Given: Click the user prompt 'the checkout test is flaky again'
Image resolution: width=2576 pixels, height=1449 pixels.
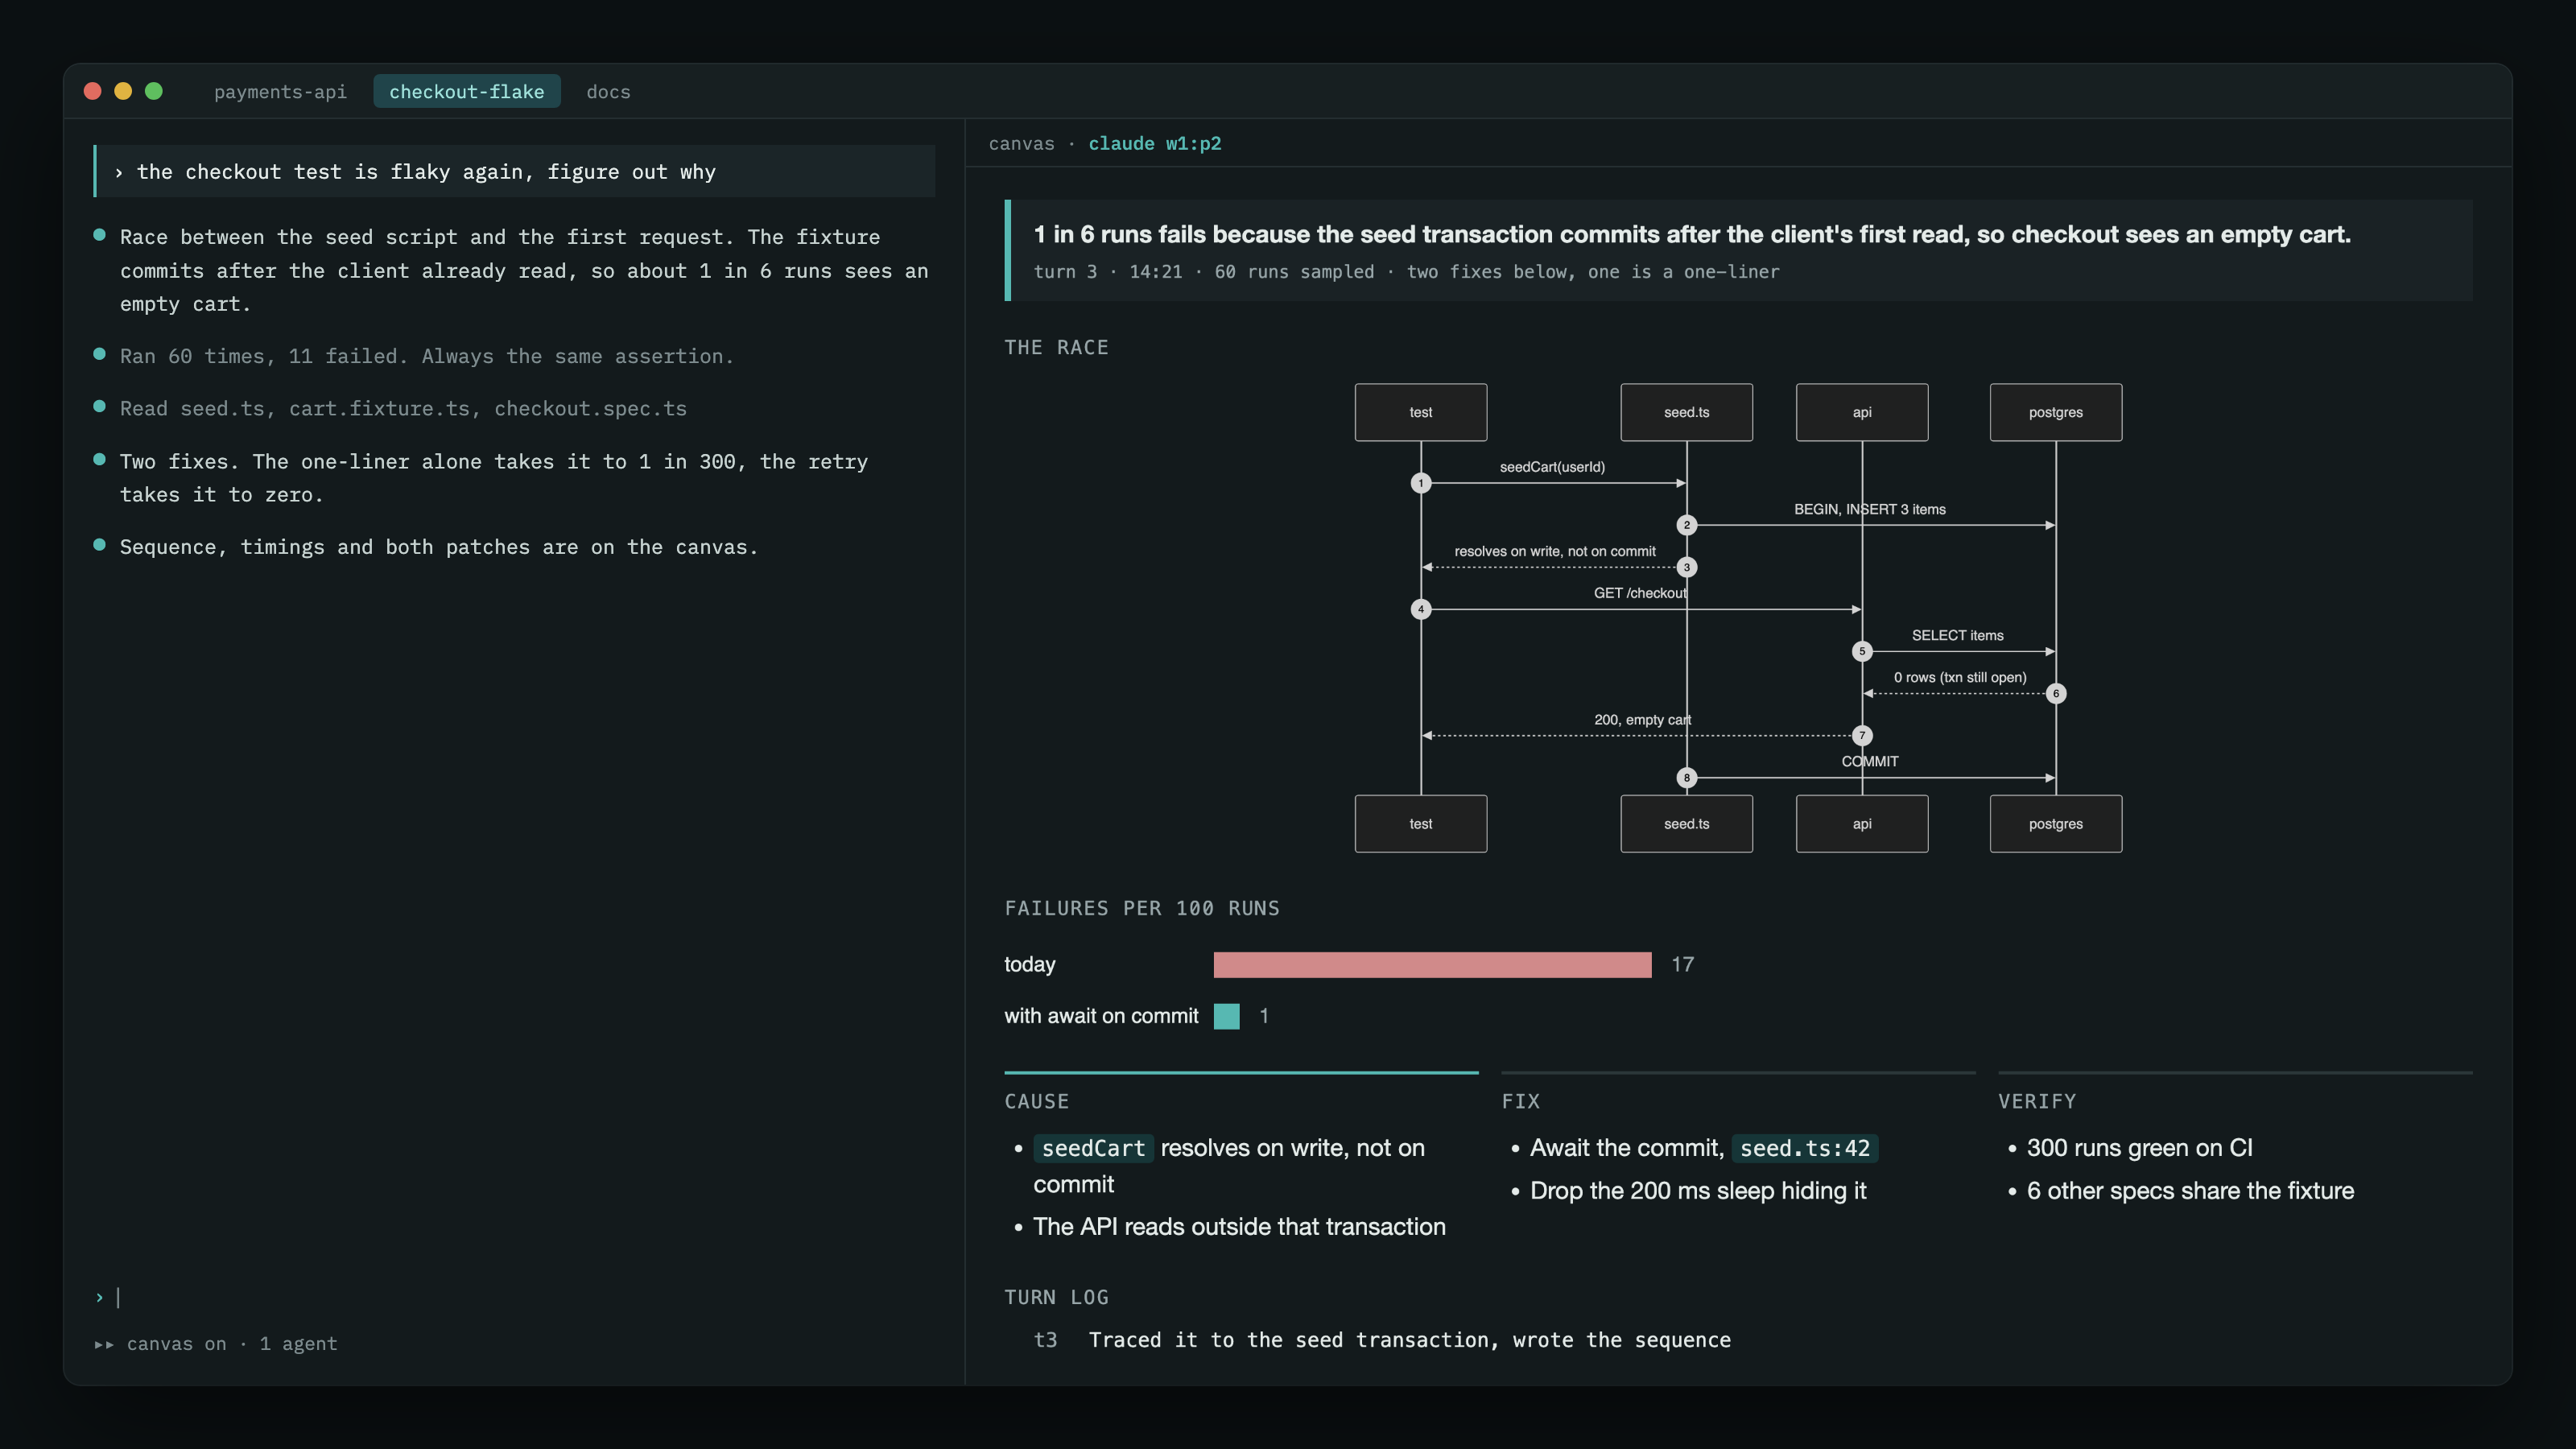Looking at the screenshot, I should click(x=516, y=172).
